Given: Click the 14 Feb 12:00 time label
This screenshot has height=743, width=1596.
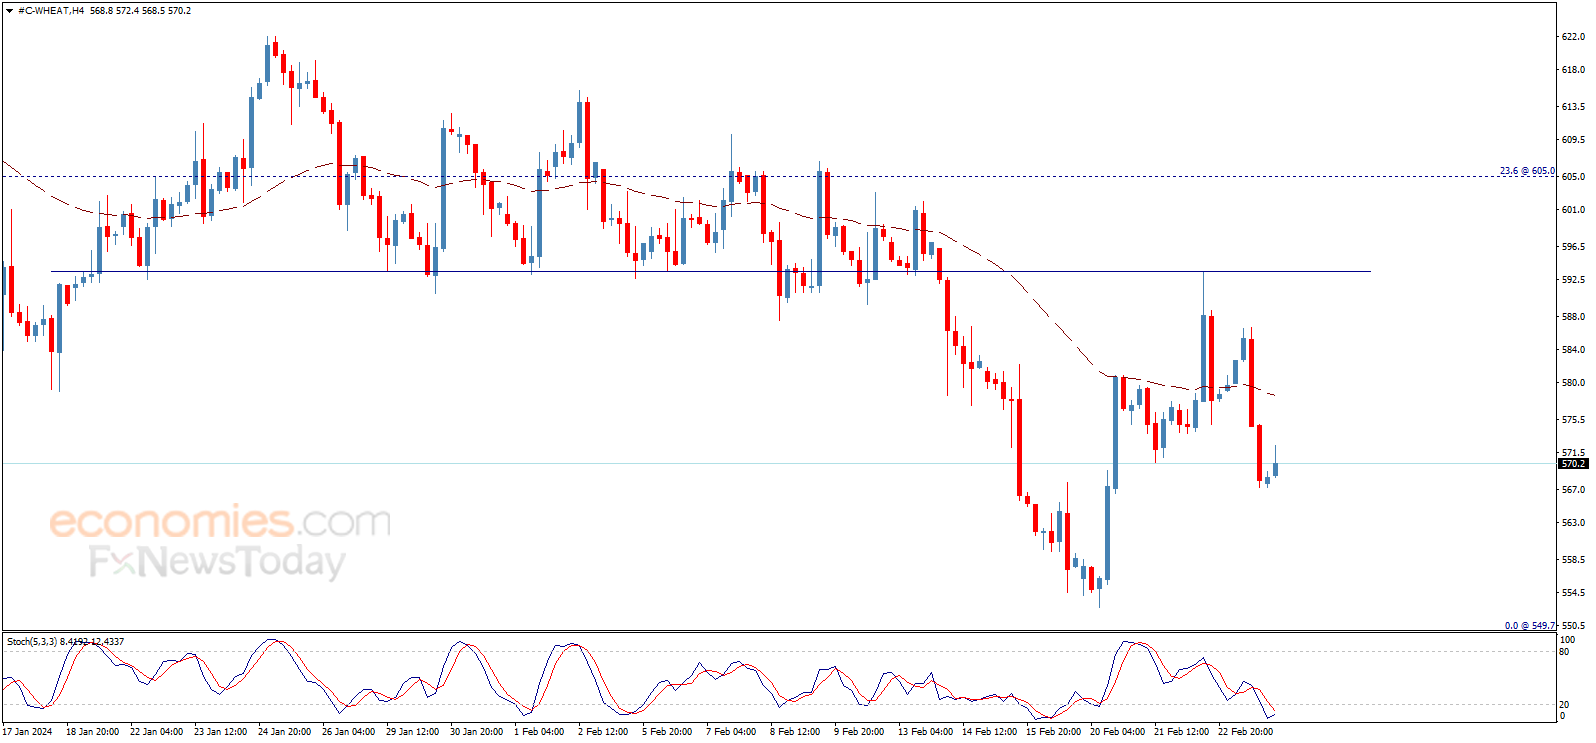Looking at the screenshot, I should pos(989,732).
